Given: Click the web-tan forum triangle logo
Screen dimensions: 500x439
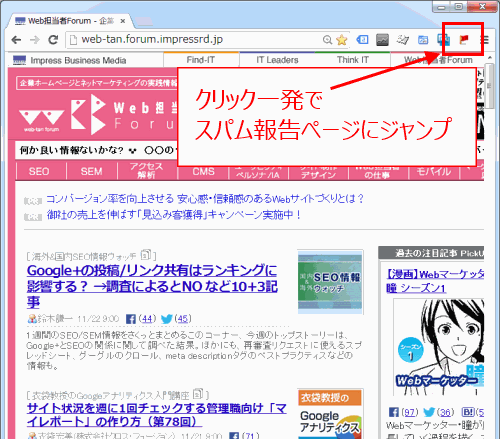Looking at the screenshot, I should coord(42,120).
